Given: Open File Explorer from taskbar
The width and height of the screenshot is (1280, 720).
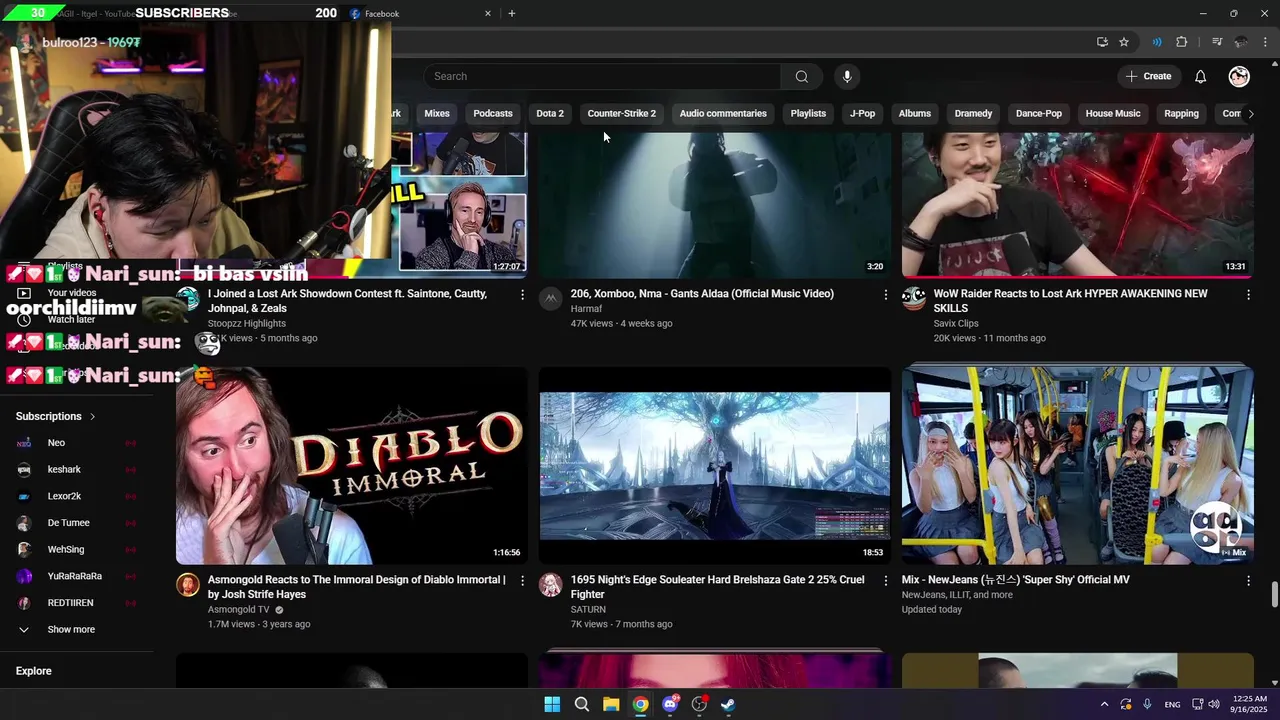Looking at the screenshot, I should tap(611, 705).
